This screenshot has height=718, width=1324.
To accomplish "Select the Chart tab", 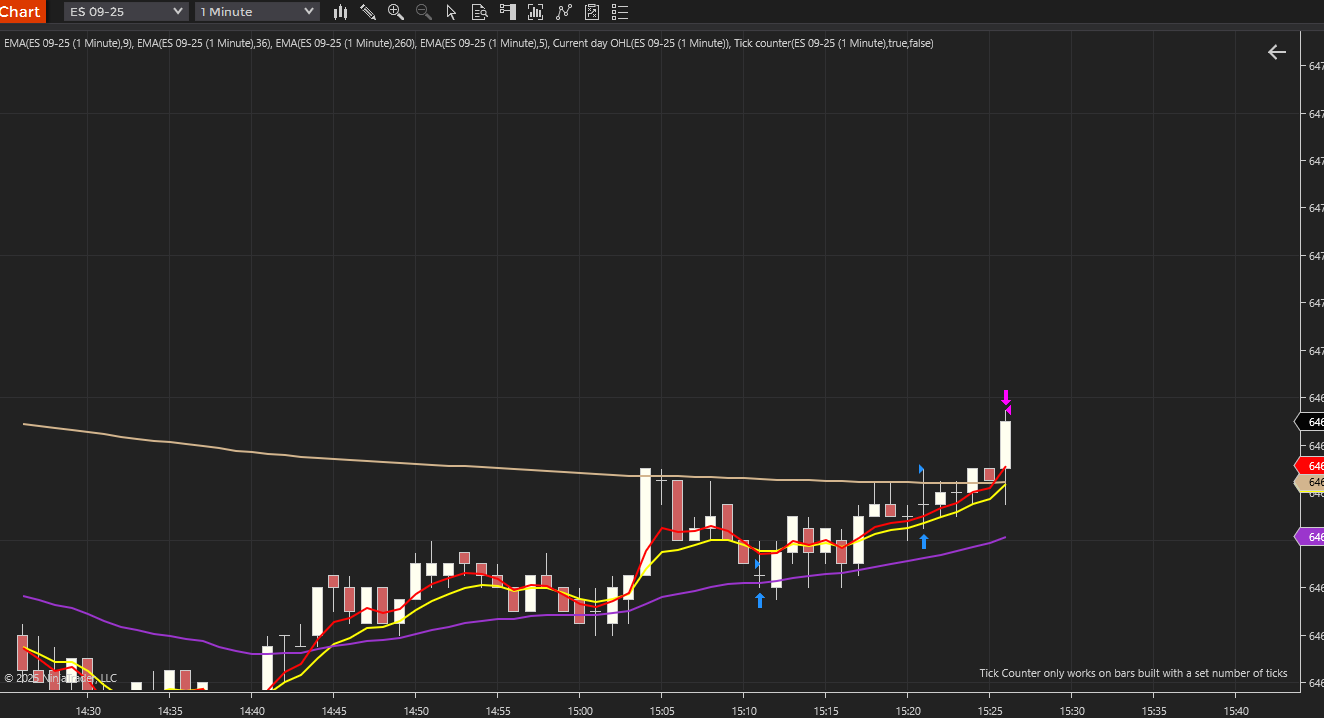I will [x=22, y=11].
